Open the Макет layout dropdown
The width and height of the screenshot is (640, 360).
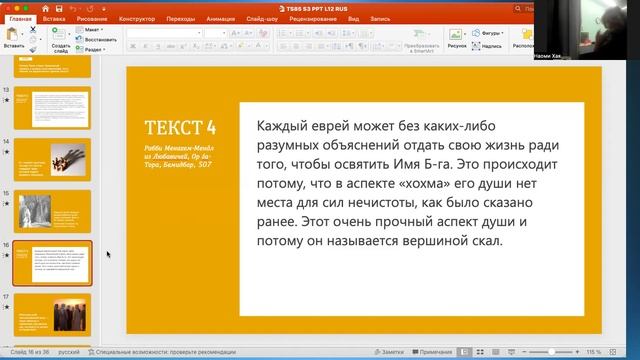[x=90, y=29]
